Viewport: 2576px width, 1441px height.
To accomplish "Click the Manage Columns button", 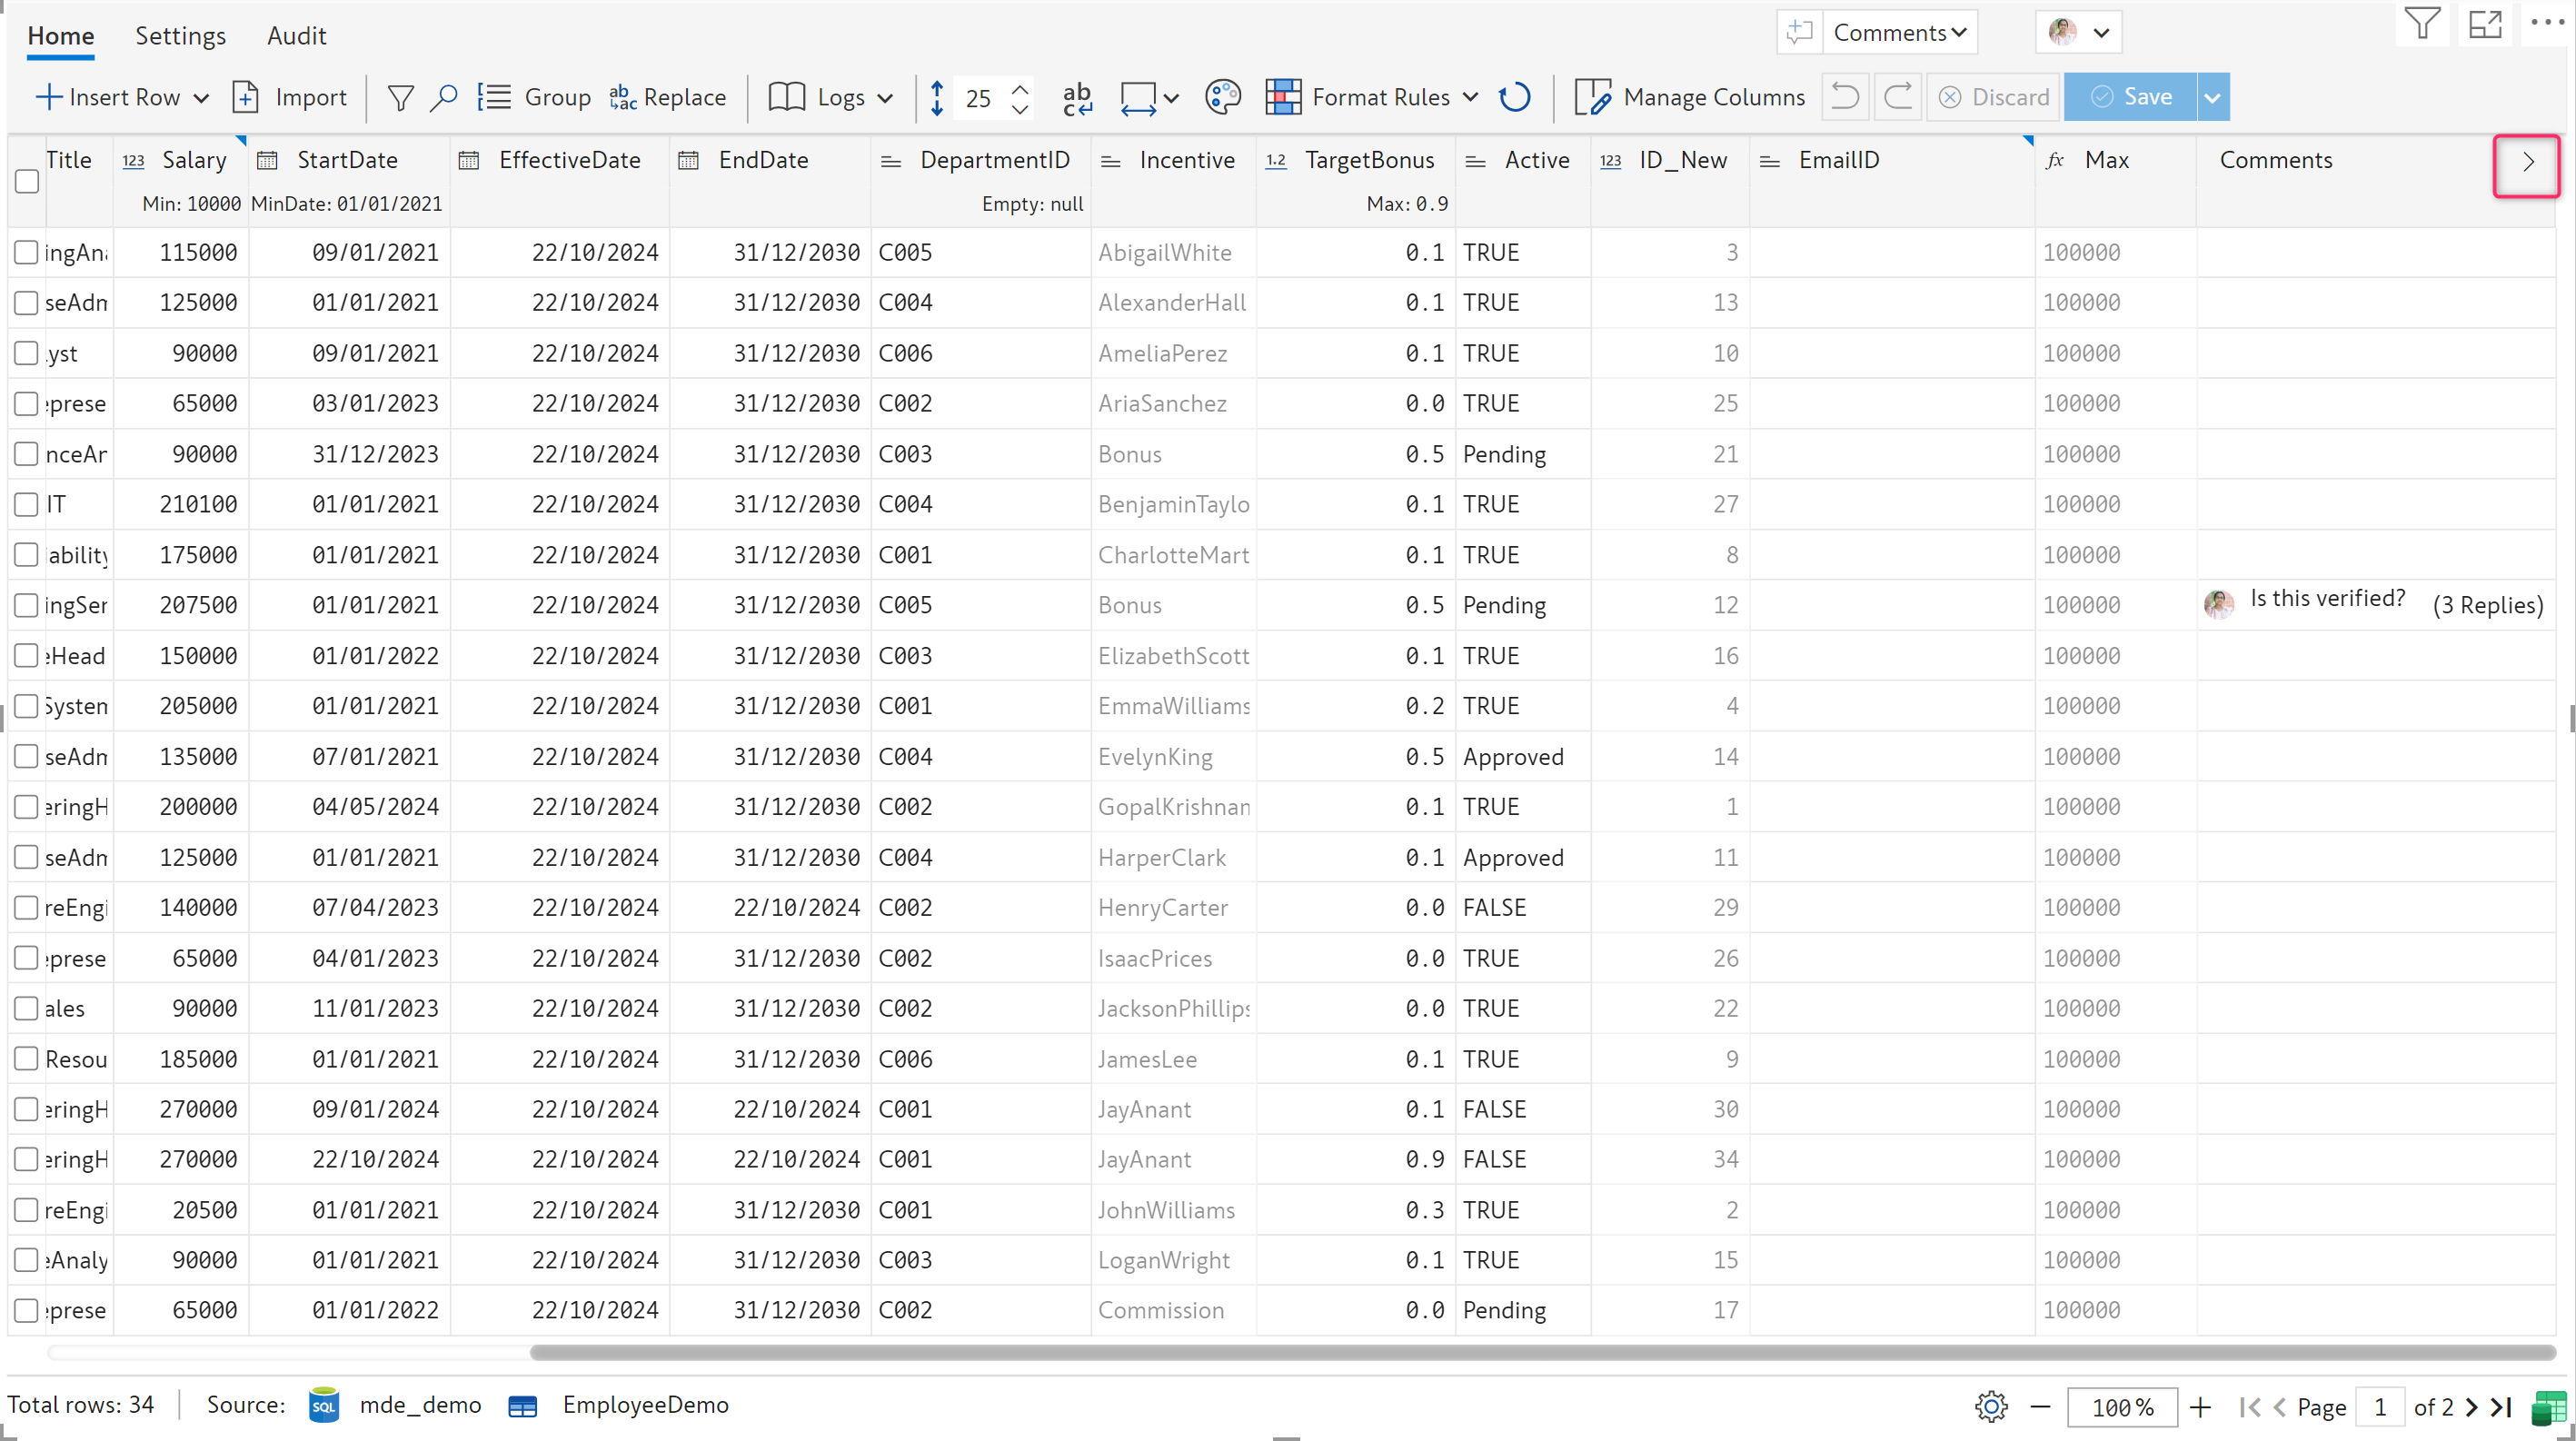I will click(x=1690, y=97).
